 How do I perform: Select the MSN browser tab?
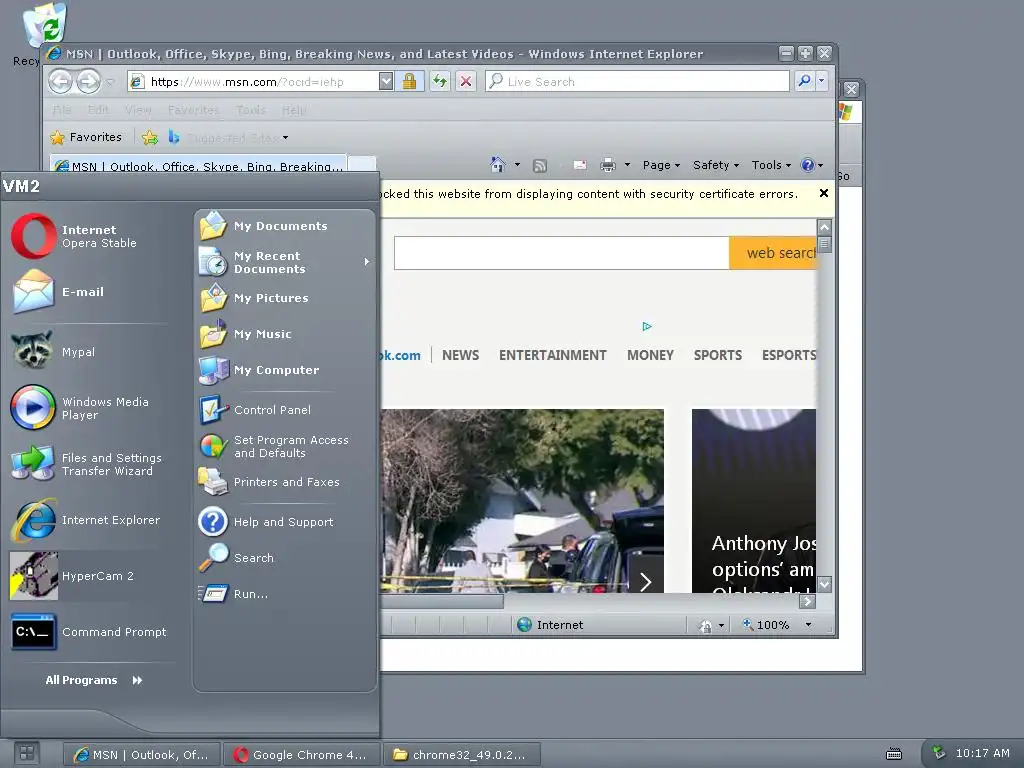click(199, 166)
